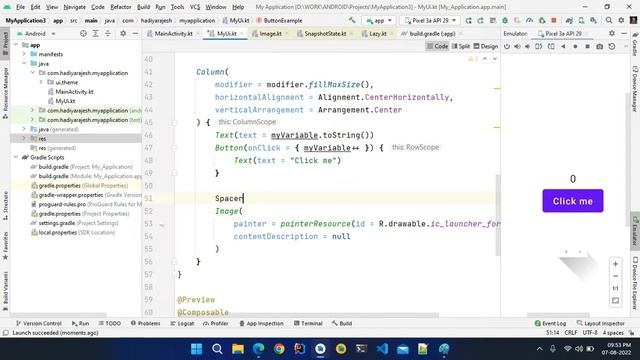The height and width of the screenshot is (360, 640).
Task: Toggle Resource Manager side tab
Action: pyautogui.click(x=5, y=93)
